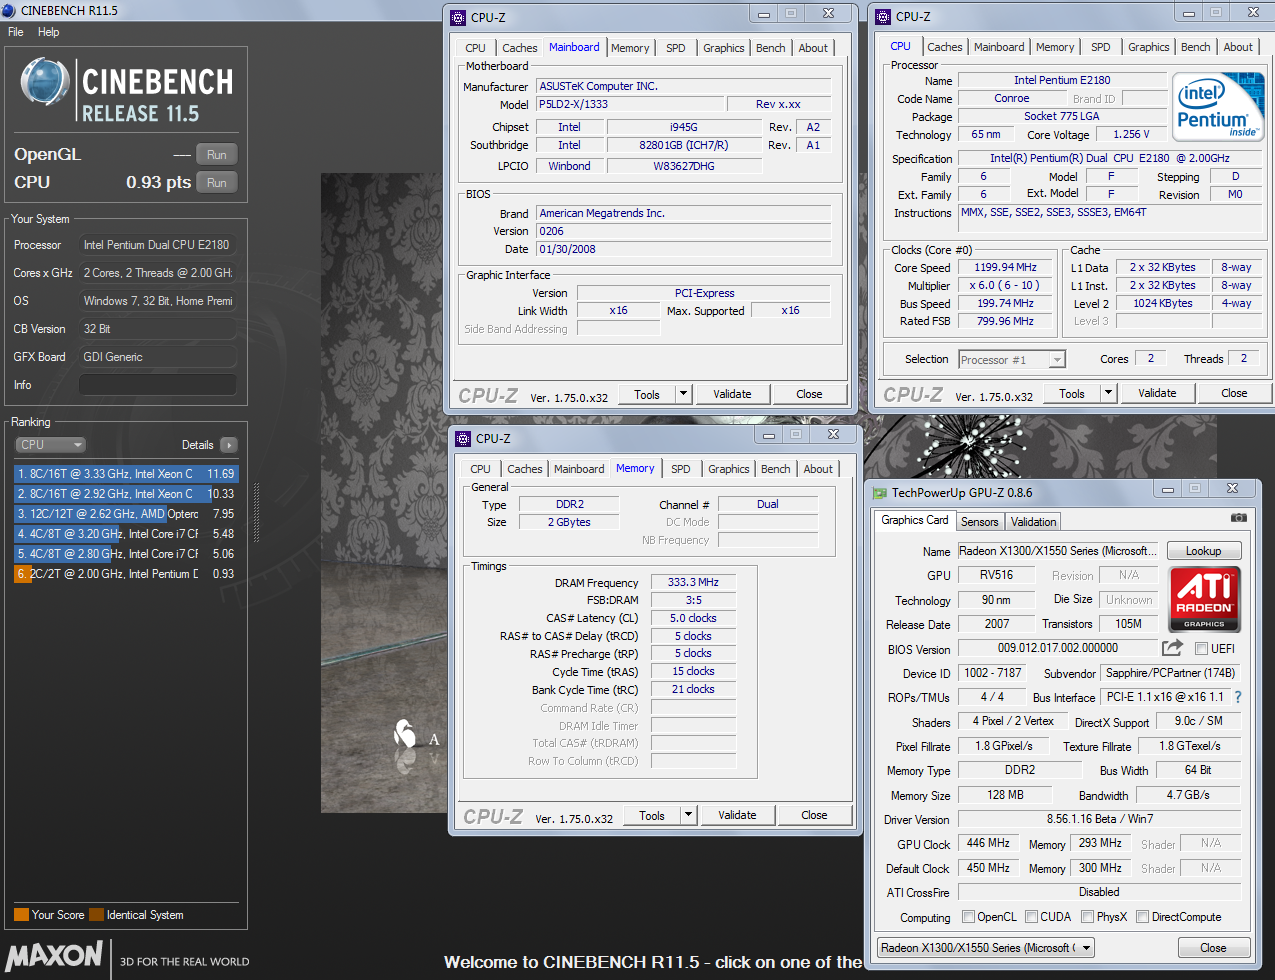Click the Your Score orange legend swatch

coord(21,914)
